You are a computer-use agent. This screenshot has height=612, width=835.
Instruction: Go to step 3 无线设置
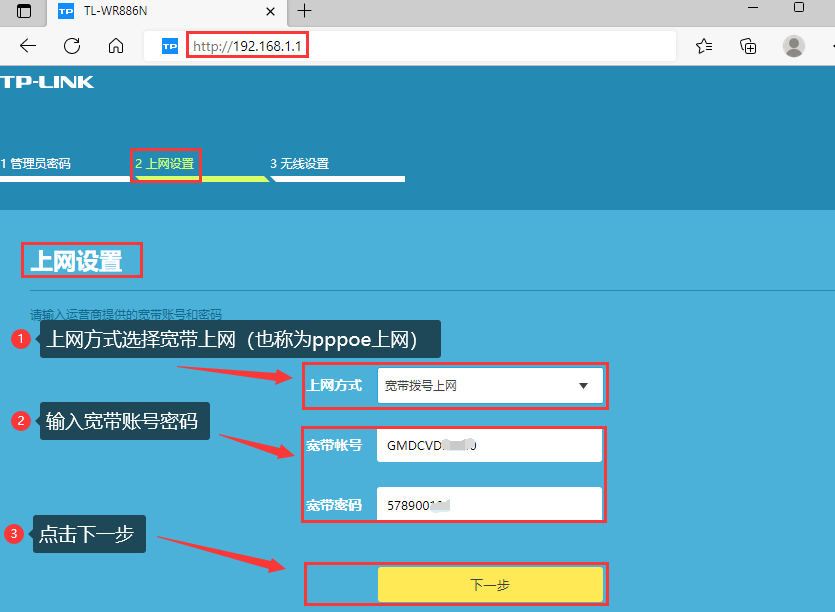(x=300, y=164)
